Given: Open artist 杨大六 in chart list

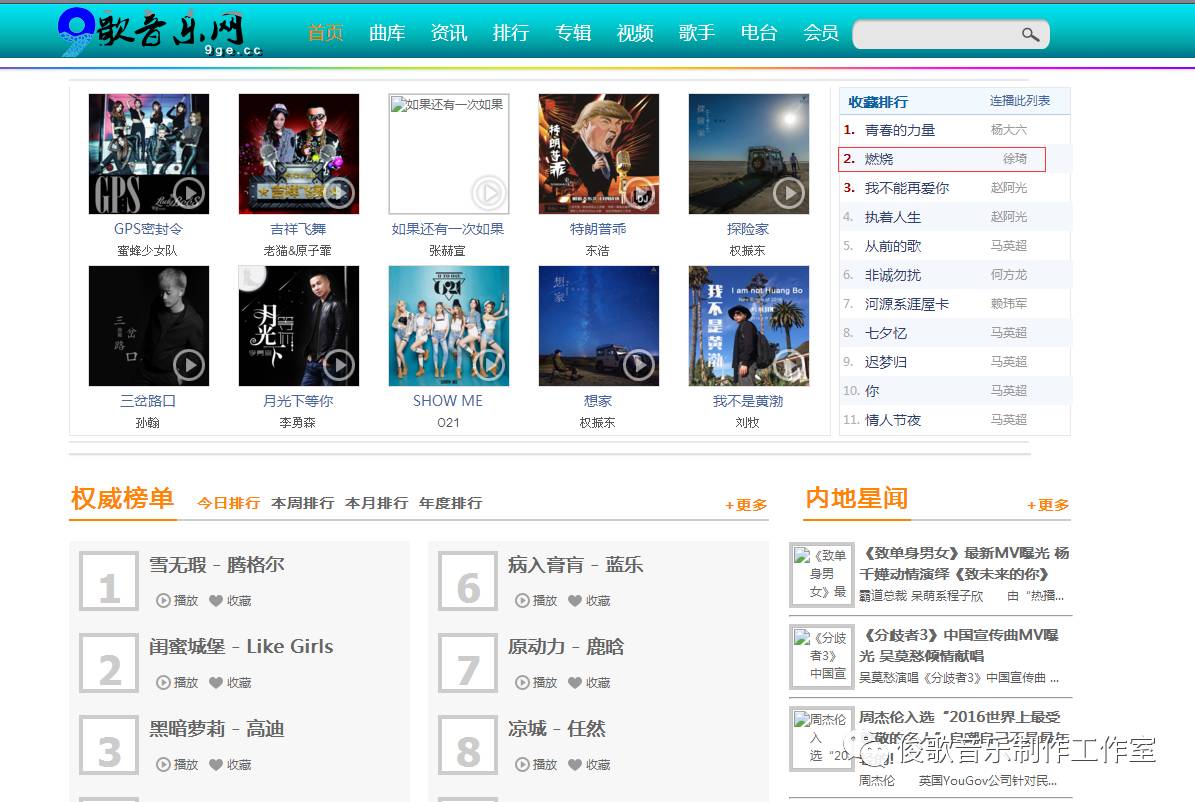Looking at the screenshot, I should click(x=1008, y=130).
